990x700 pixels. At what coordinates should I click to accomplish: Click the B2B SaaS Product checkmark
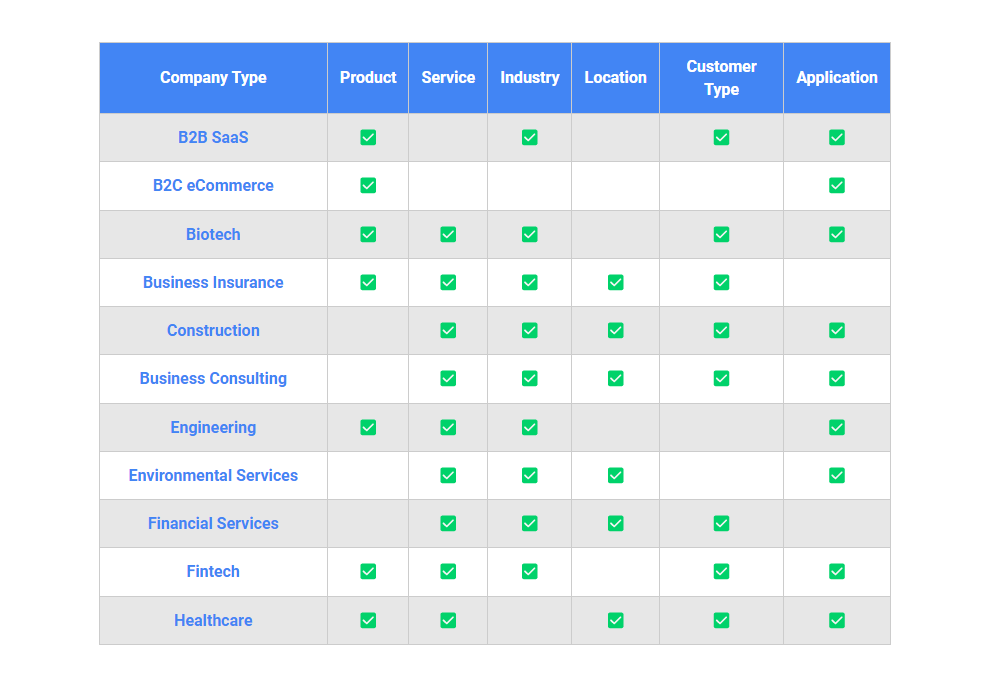point(368,138)
